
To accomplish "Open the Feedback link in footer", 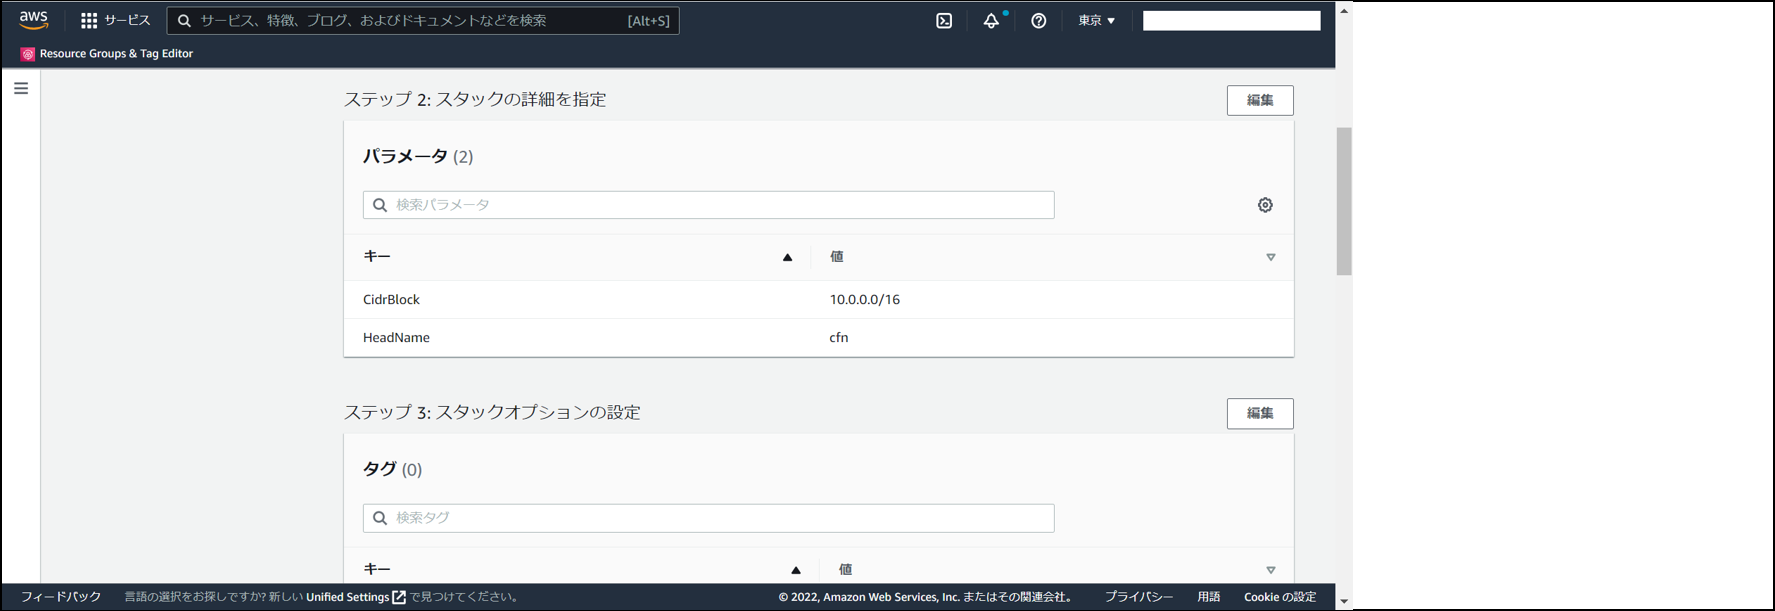I will coord(61,597).
